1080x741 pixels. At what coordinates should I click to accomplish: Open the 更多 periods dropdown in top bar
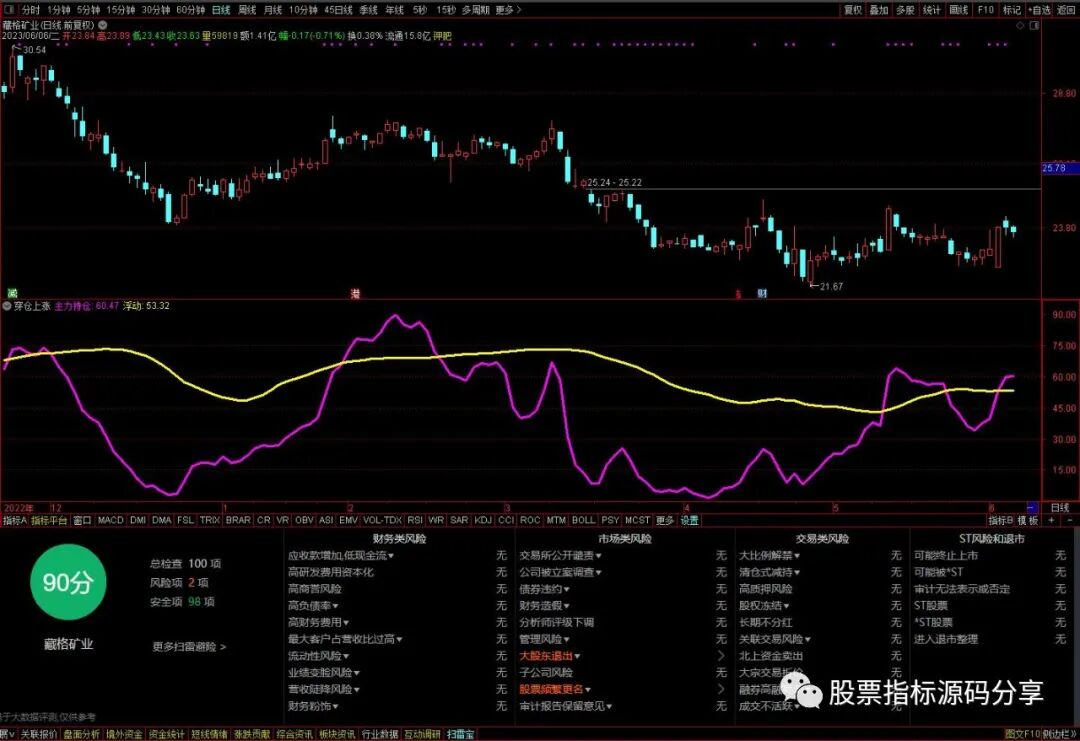508,10
